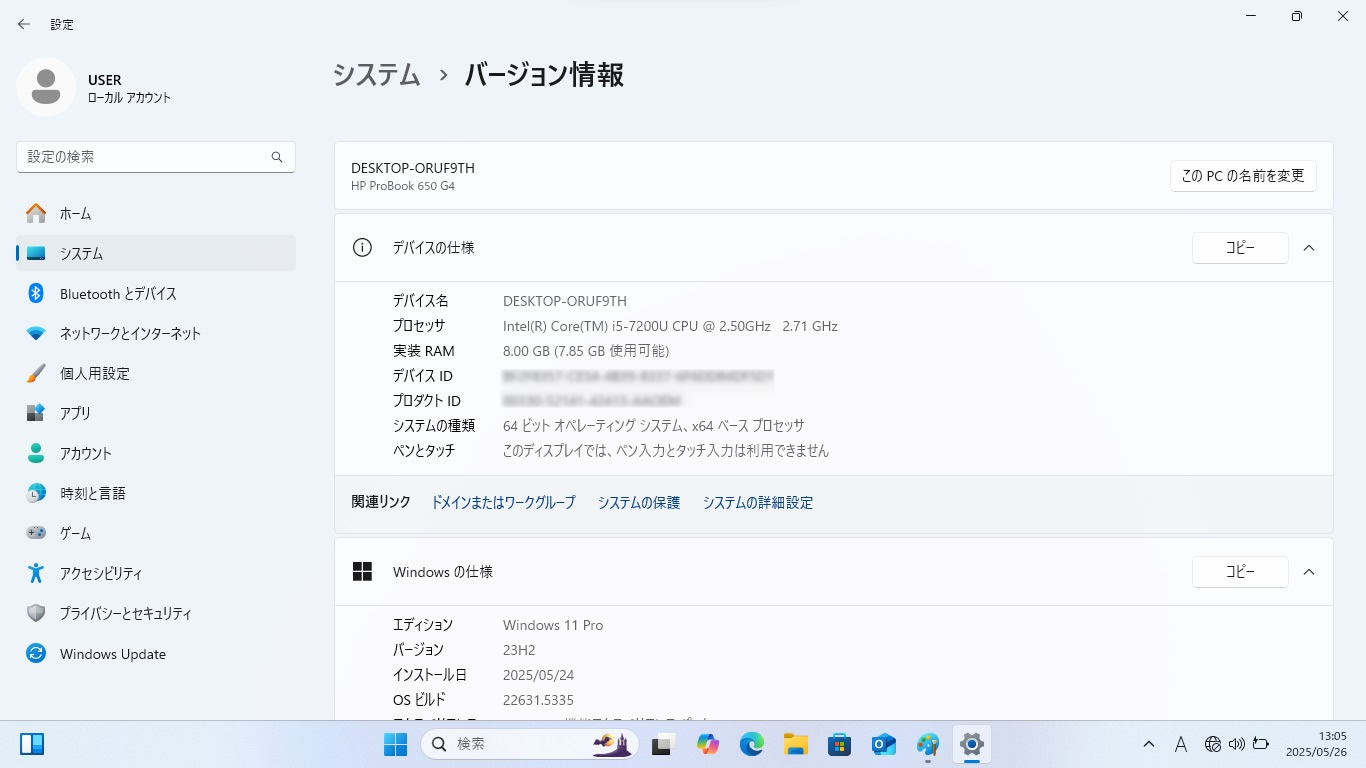This screenshot has width=1366, height=768.
Task: Open Microsoft Store from the taskbar
Action: point(840,744)
